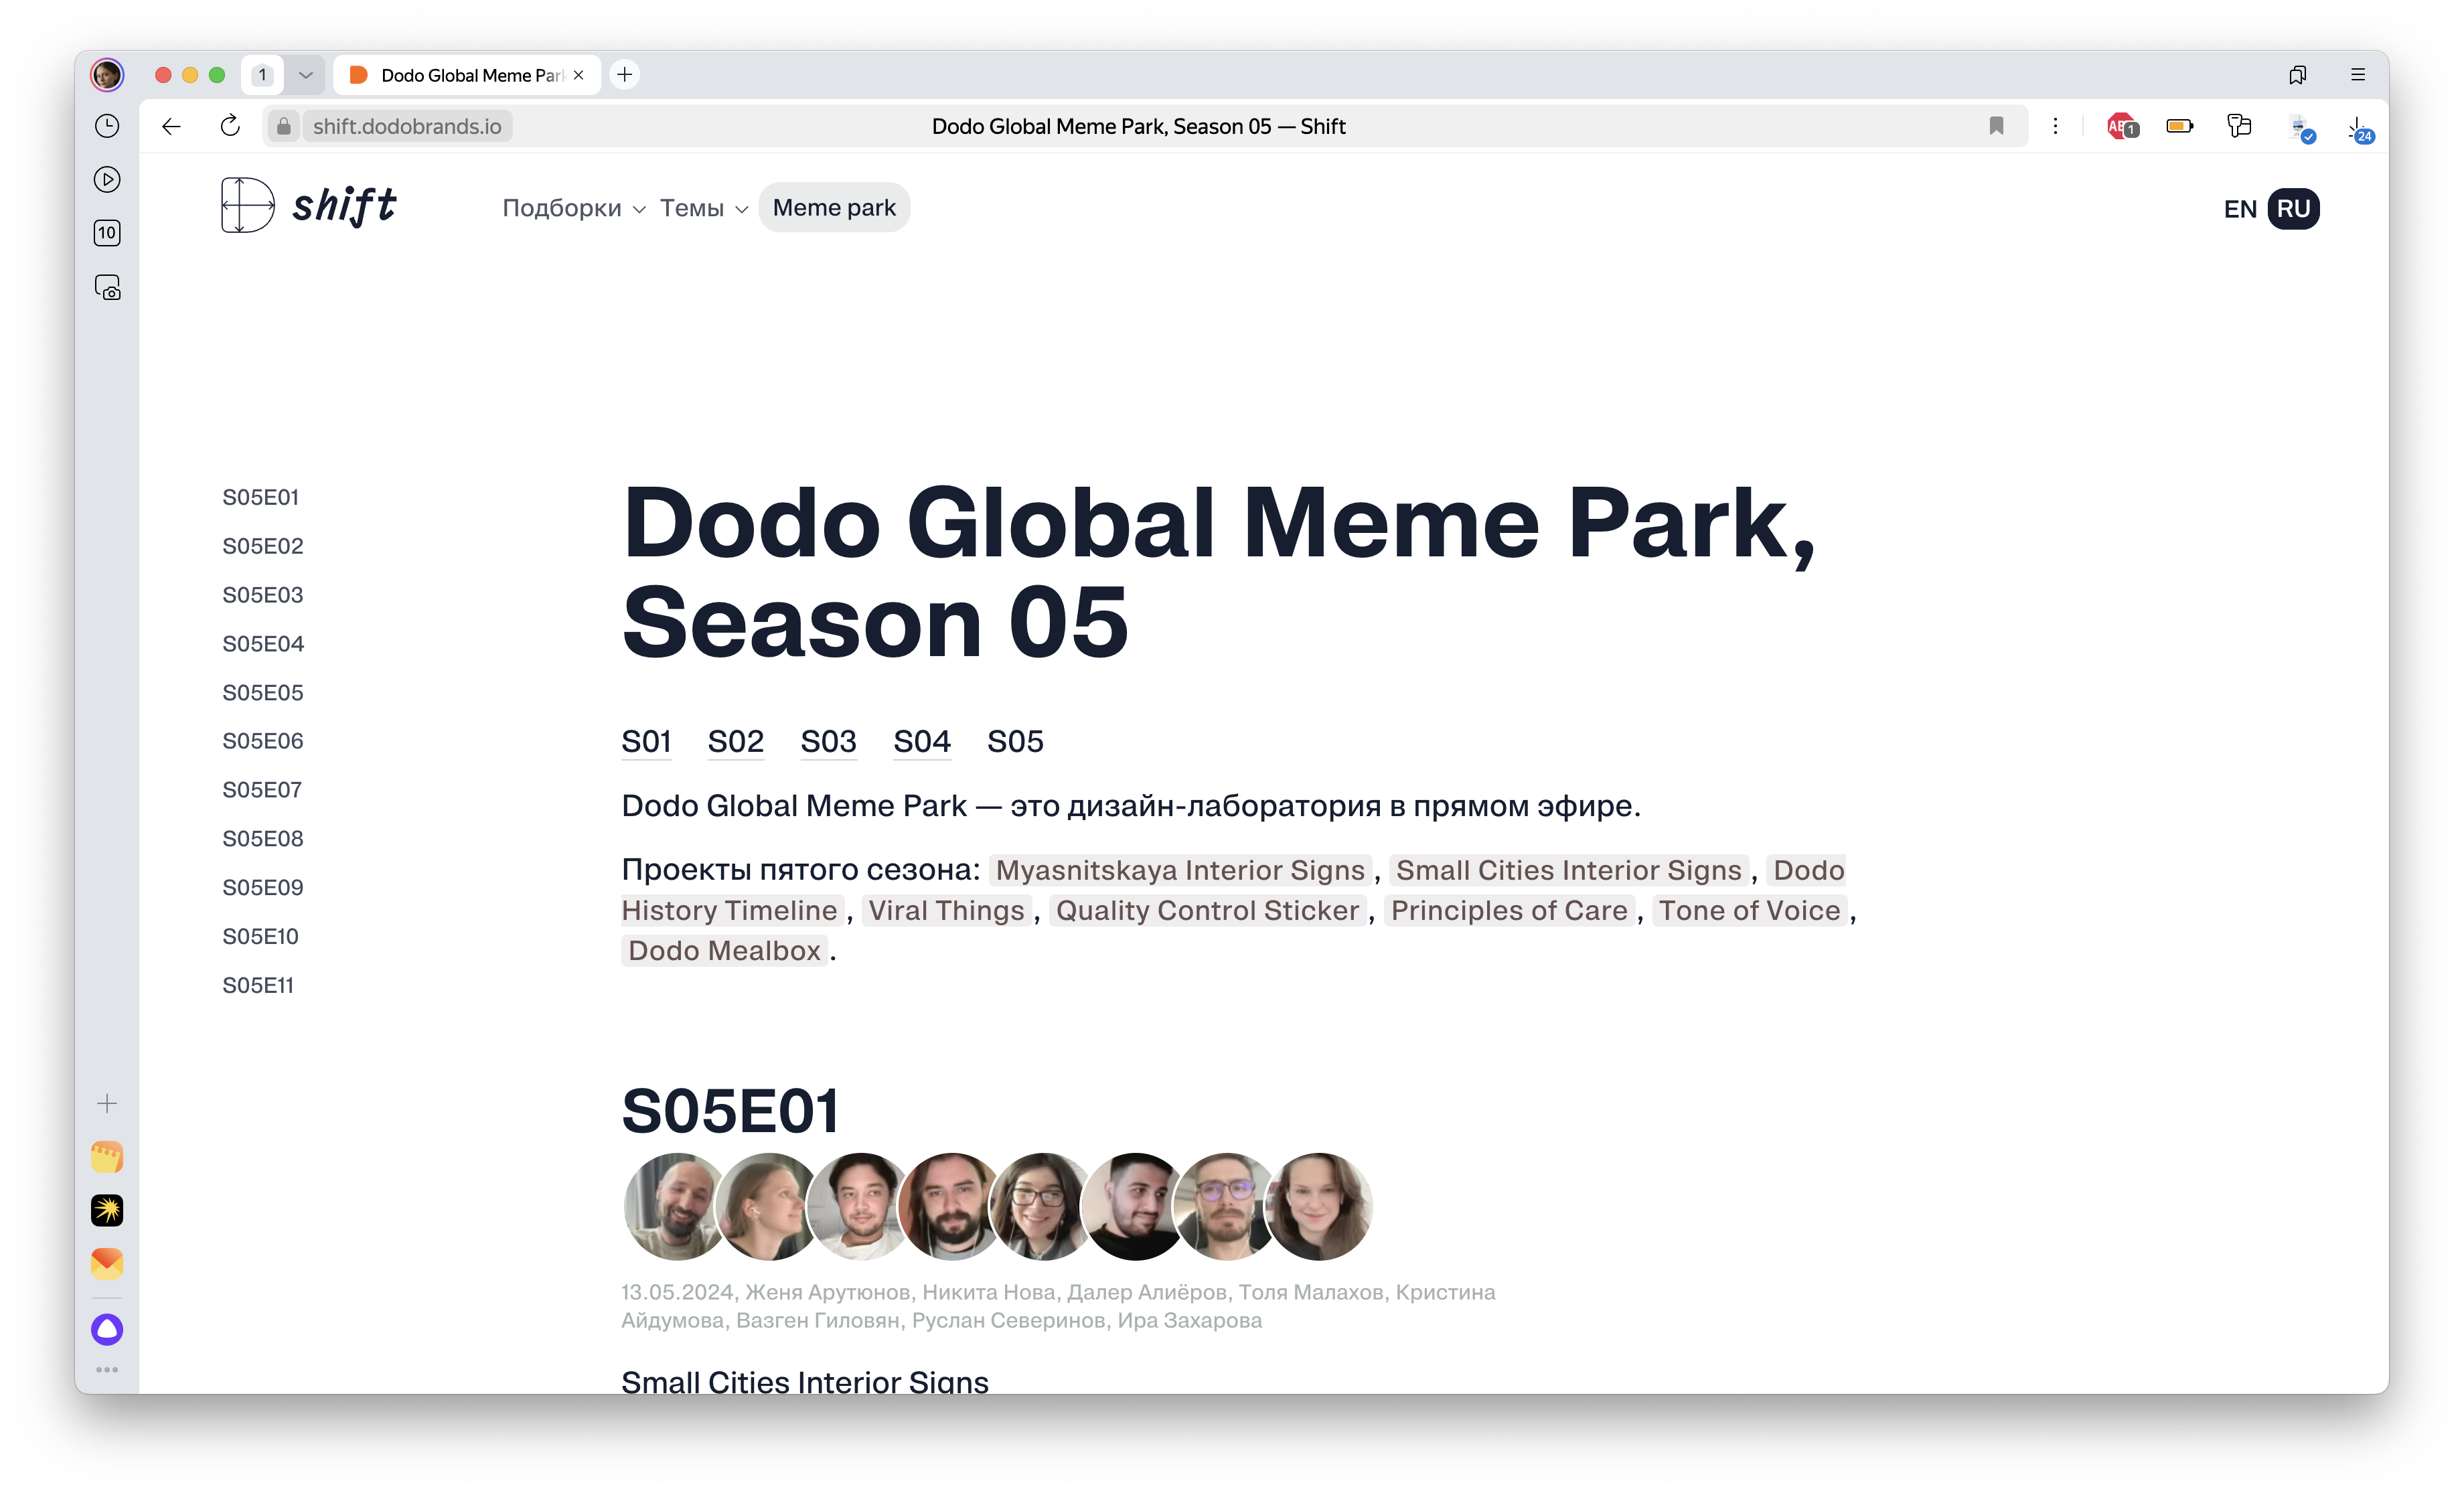Jump to S05E07 in sidebar

coord(262,790)
